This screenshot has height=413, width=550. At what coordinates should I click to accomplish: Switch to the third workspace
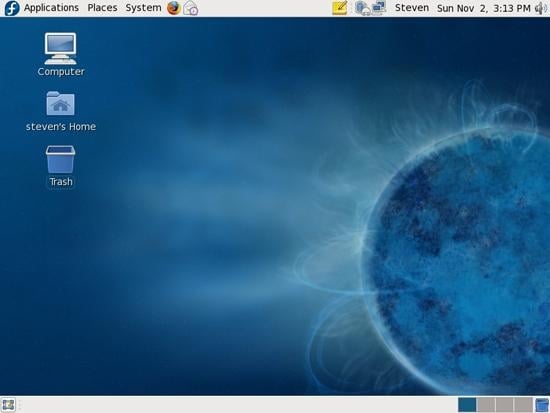(504, 405)
